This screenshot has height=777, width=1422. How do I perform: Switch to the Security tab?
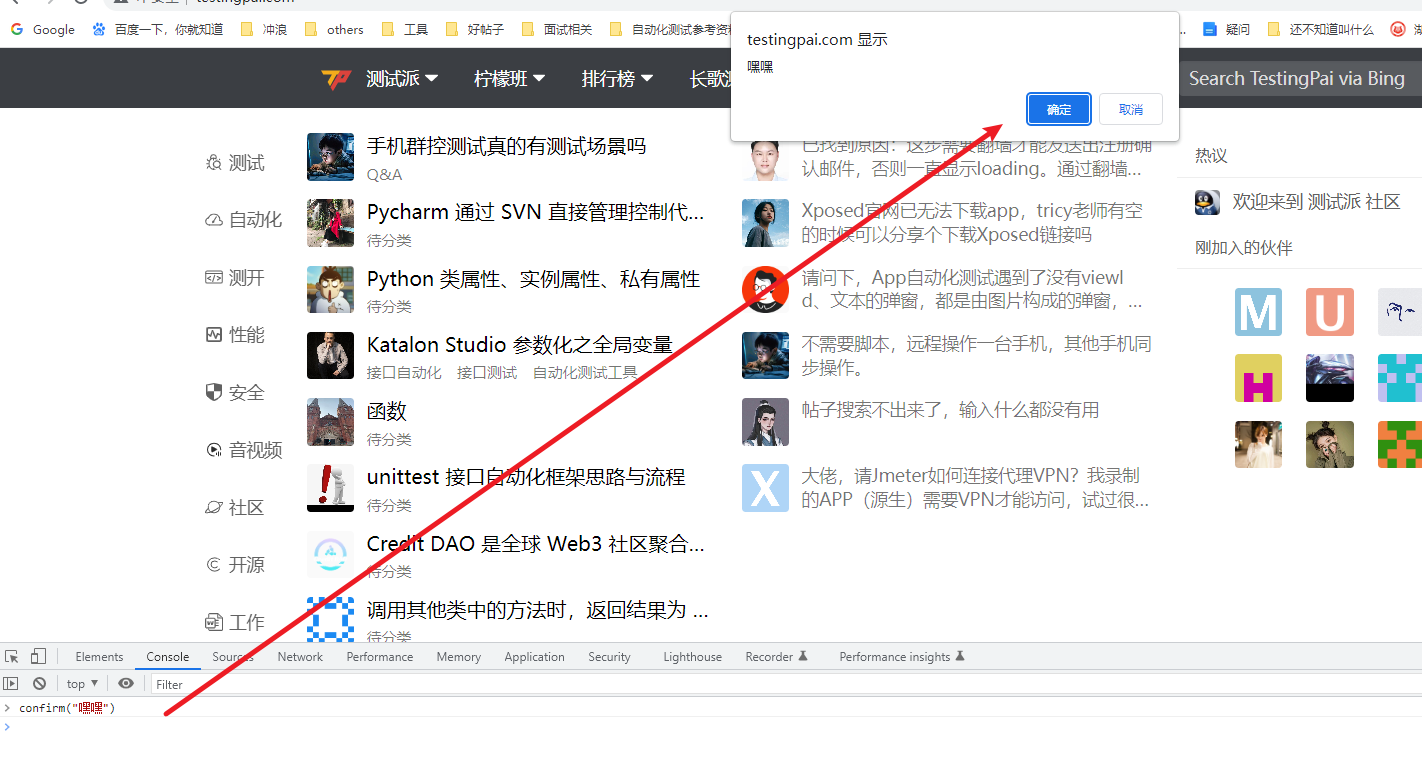click(609, 657)
